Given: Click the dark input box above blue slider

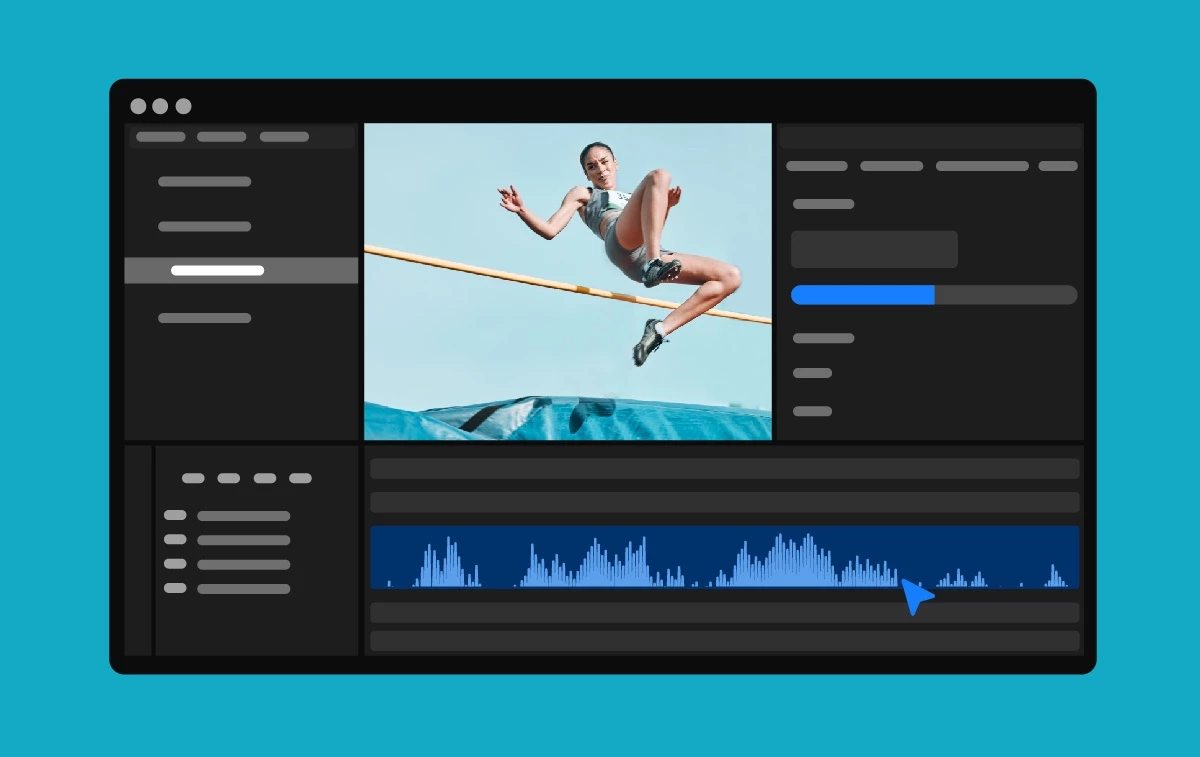Looking at the screenshot, I should 874,249.
